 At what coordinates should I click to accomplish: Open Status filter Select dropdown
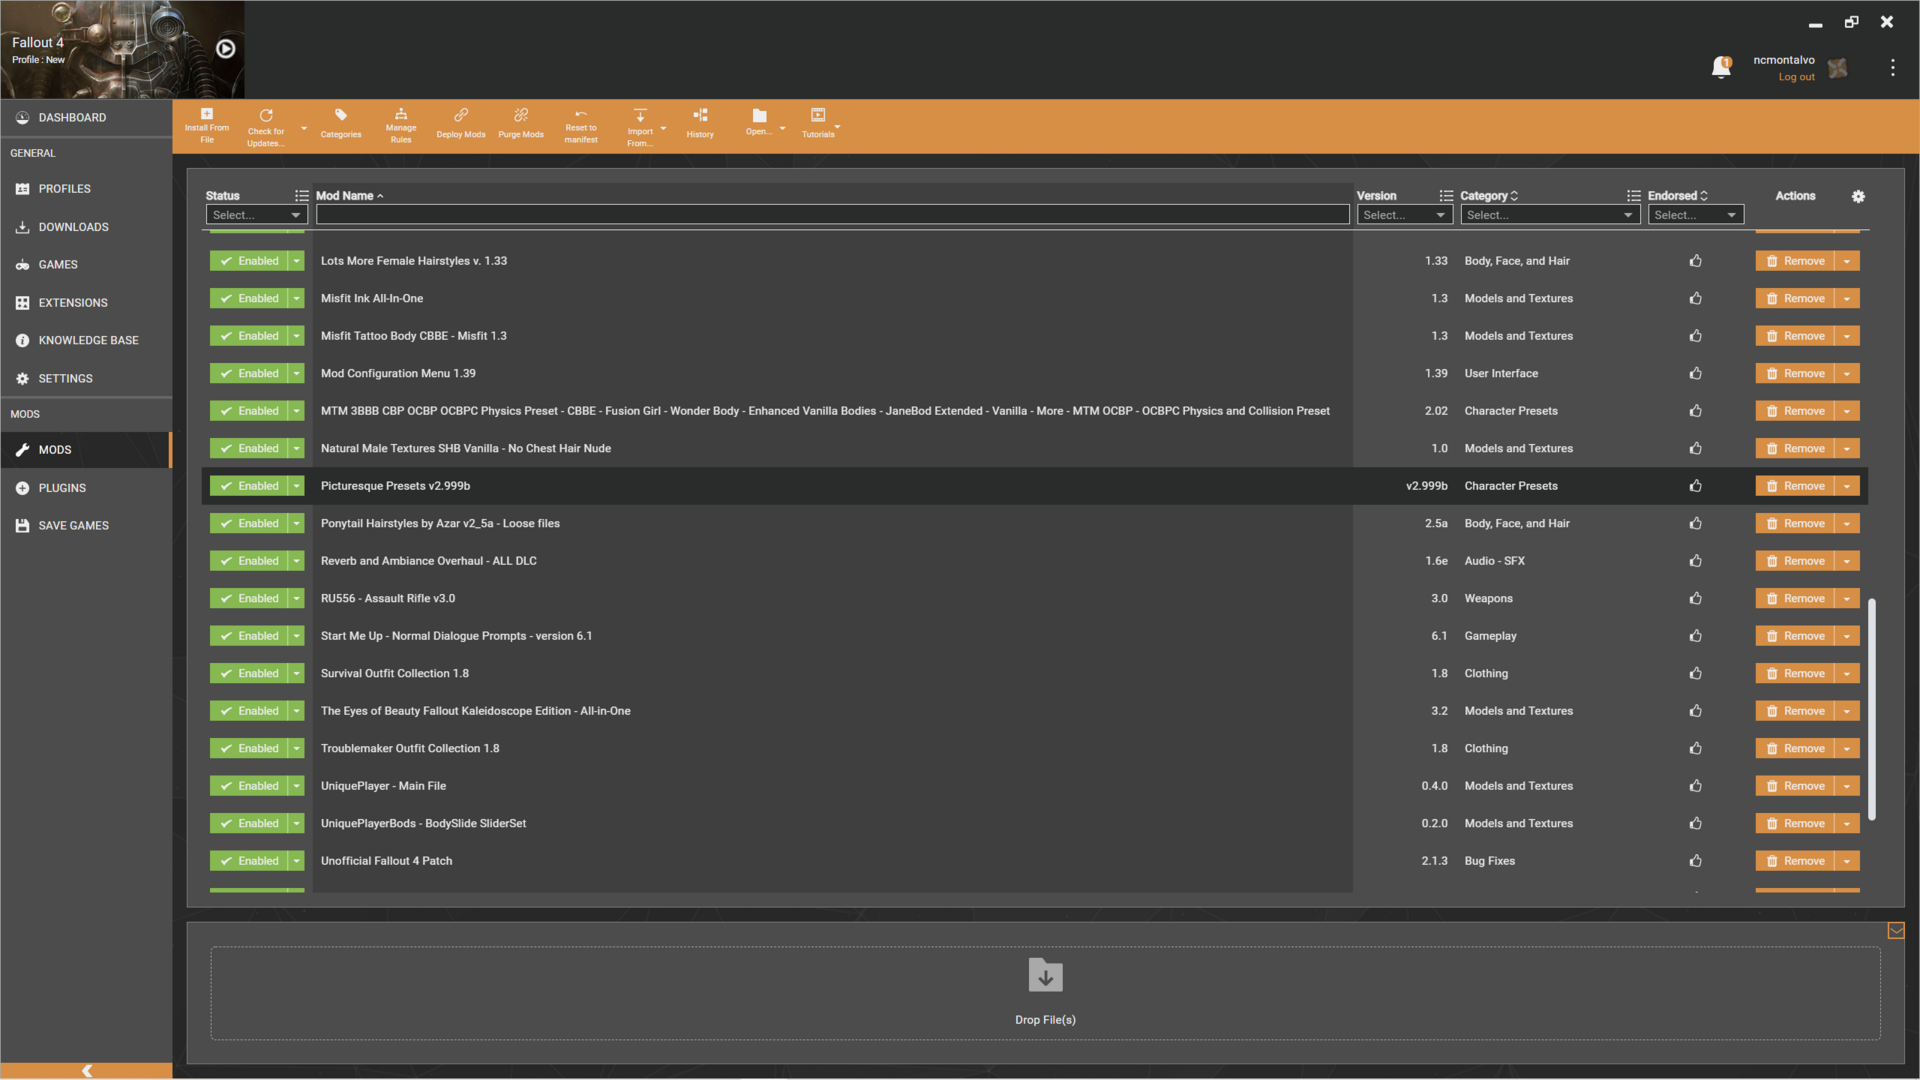(256, 215)
